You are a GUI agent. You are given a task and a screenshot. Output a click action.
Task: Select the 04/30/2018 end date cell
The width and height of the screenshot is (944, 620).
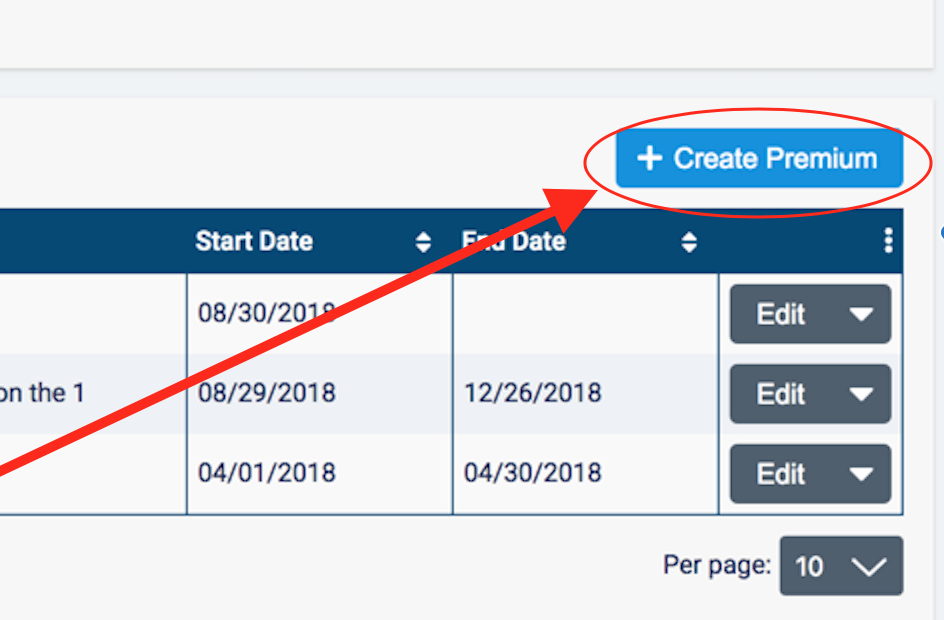pos(532,472)
